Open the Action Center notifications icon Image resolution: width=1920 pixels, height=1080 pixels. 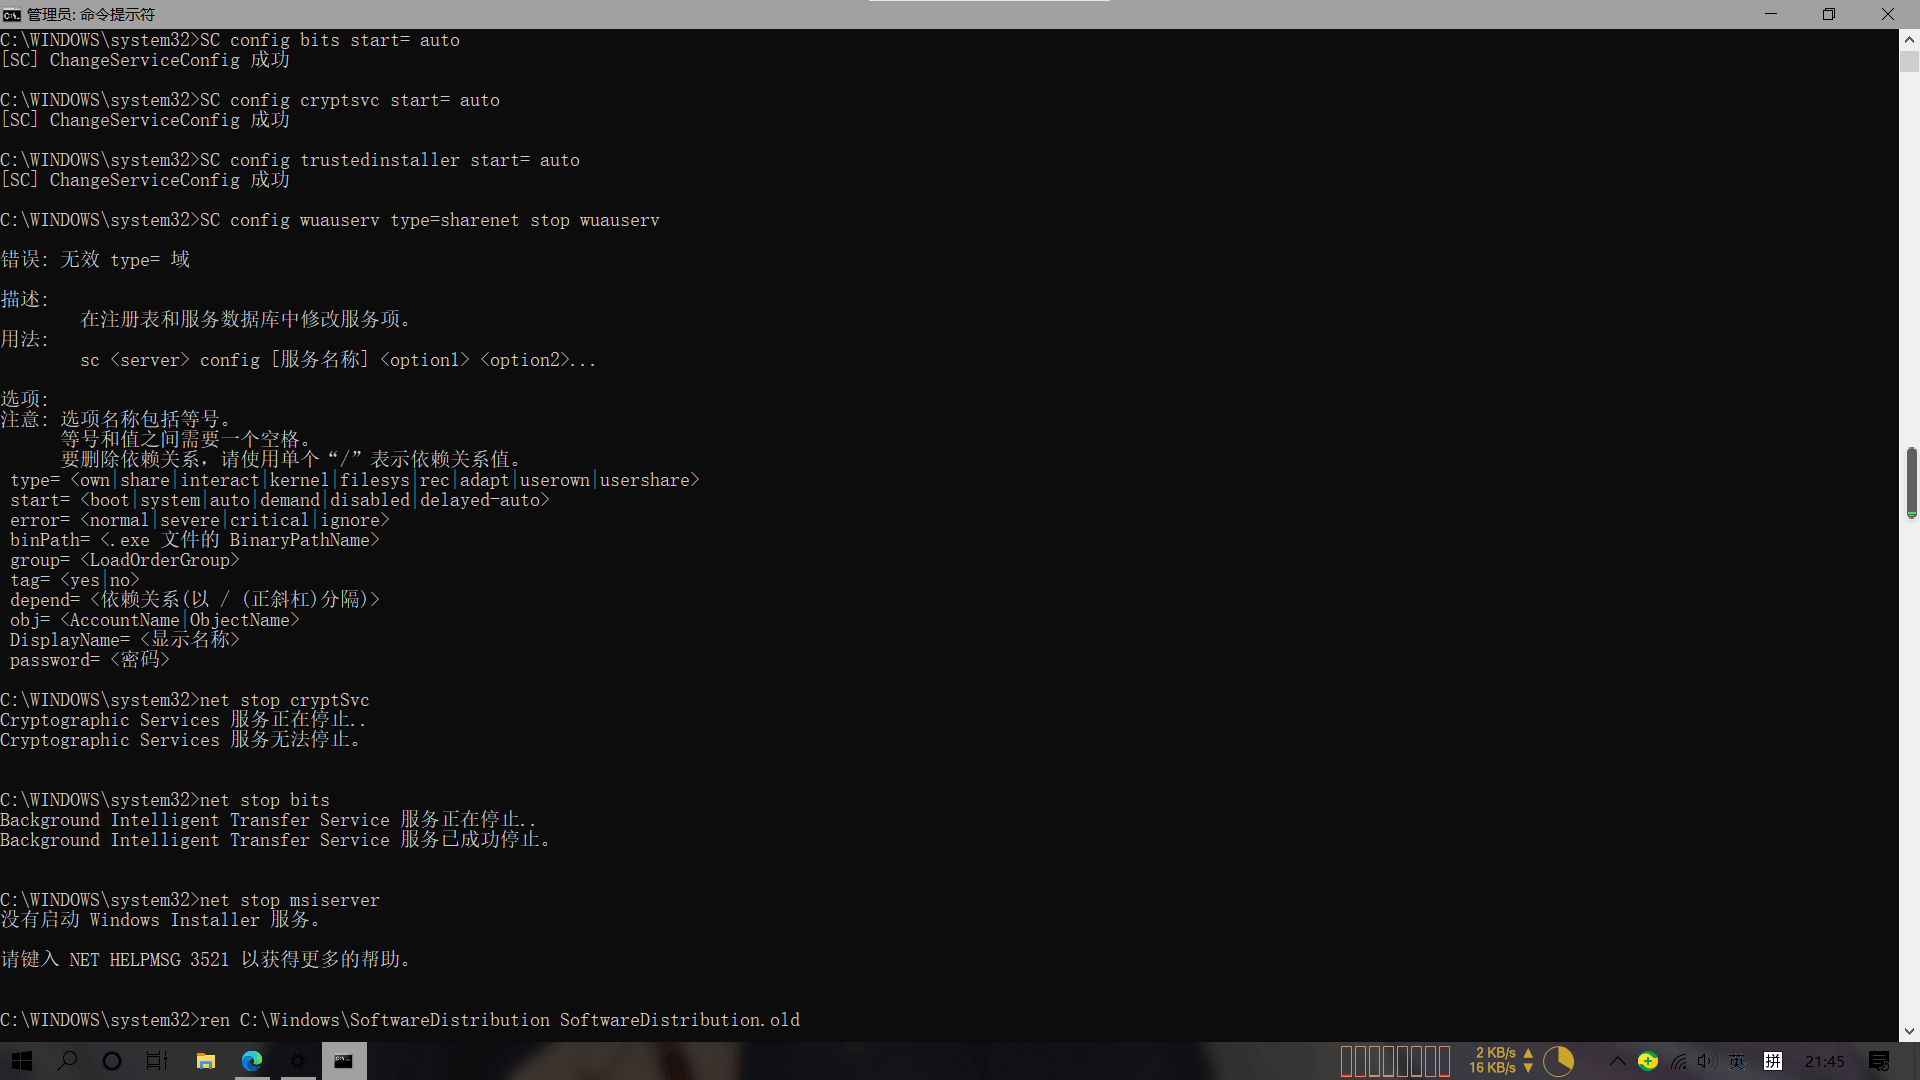(x=1879, y=1061)
